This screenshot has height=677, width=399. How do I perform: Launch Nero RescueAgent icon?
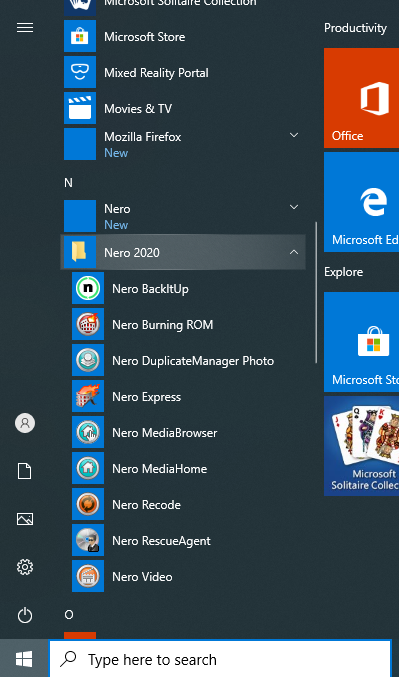[88, 540]
